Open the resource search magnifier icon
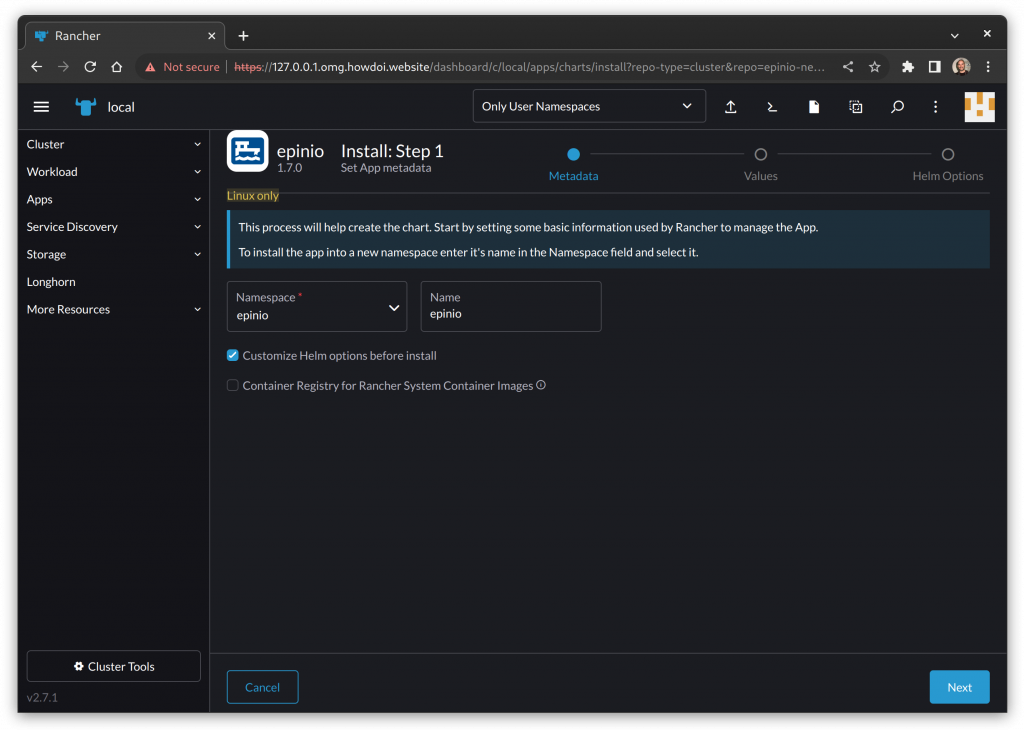 [x=897, y=107]
